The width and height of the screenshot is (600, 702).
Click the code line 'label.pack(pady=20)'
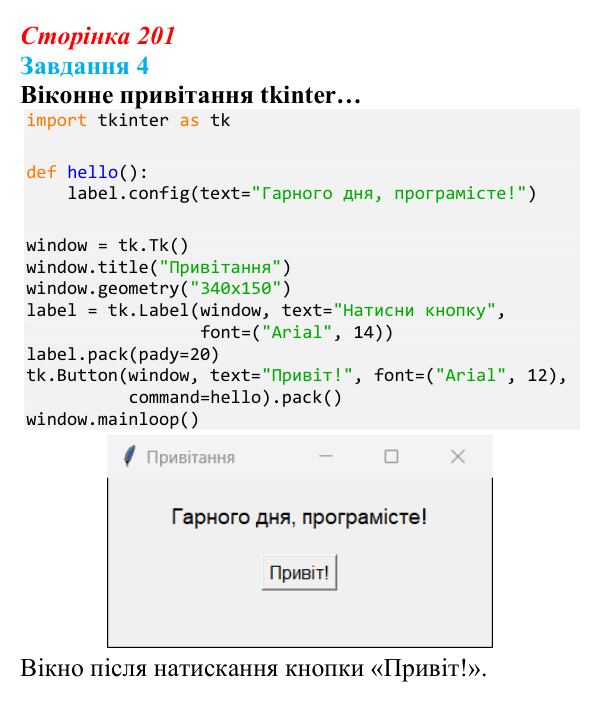[x=122, y=354]
